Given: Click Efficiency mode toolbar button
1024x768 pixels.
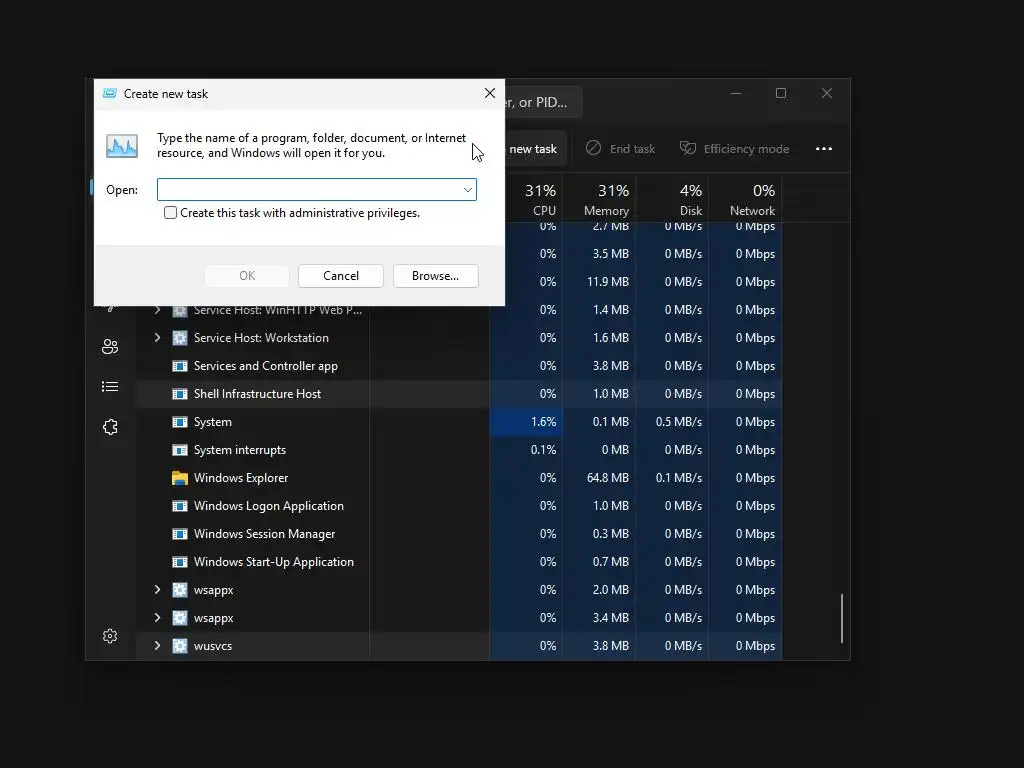Looking at the screenshot, I should tap(735, 149).
